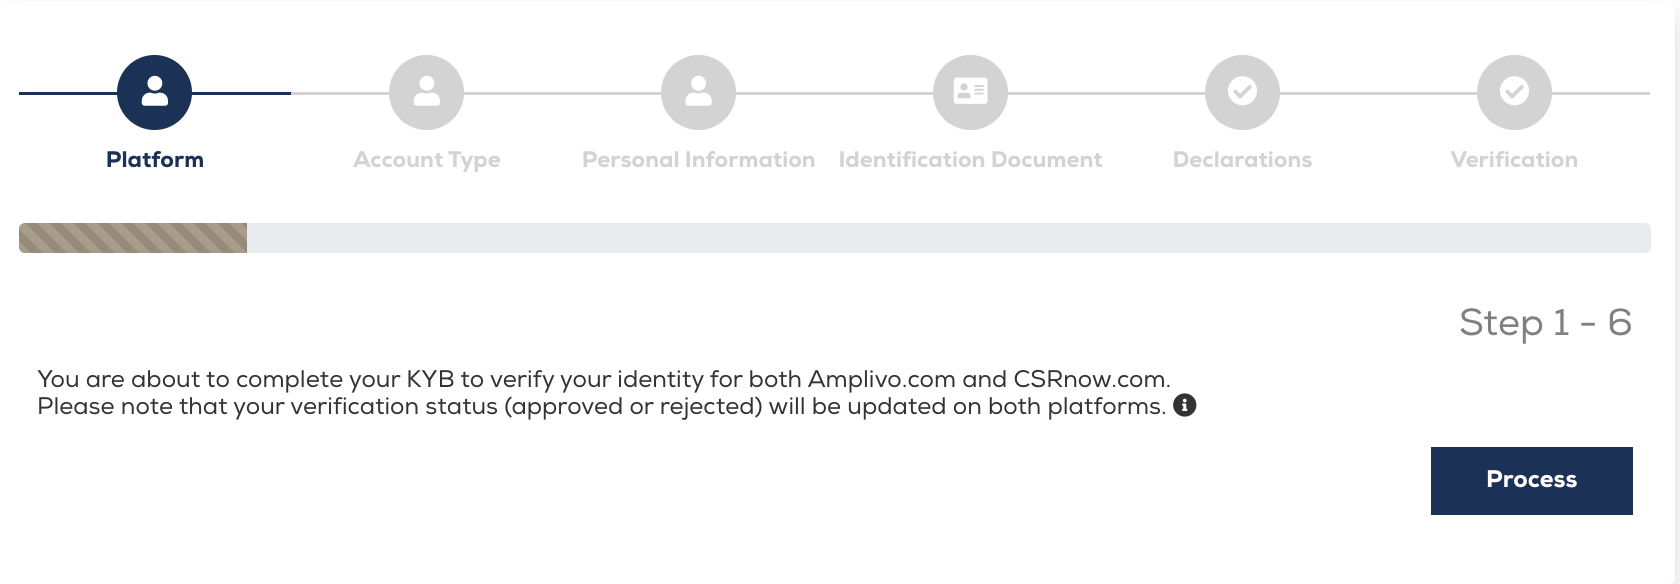Click the striped filled progress bar segment
The height and width of the screenshot is (584, 1680).
point(133,238)
